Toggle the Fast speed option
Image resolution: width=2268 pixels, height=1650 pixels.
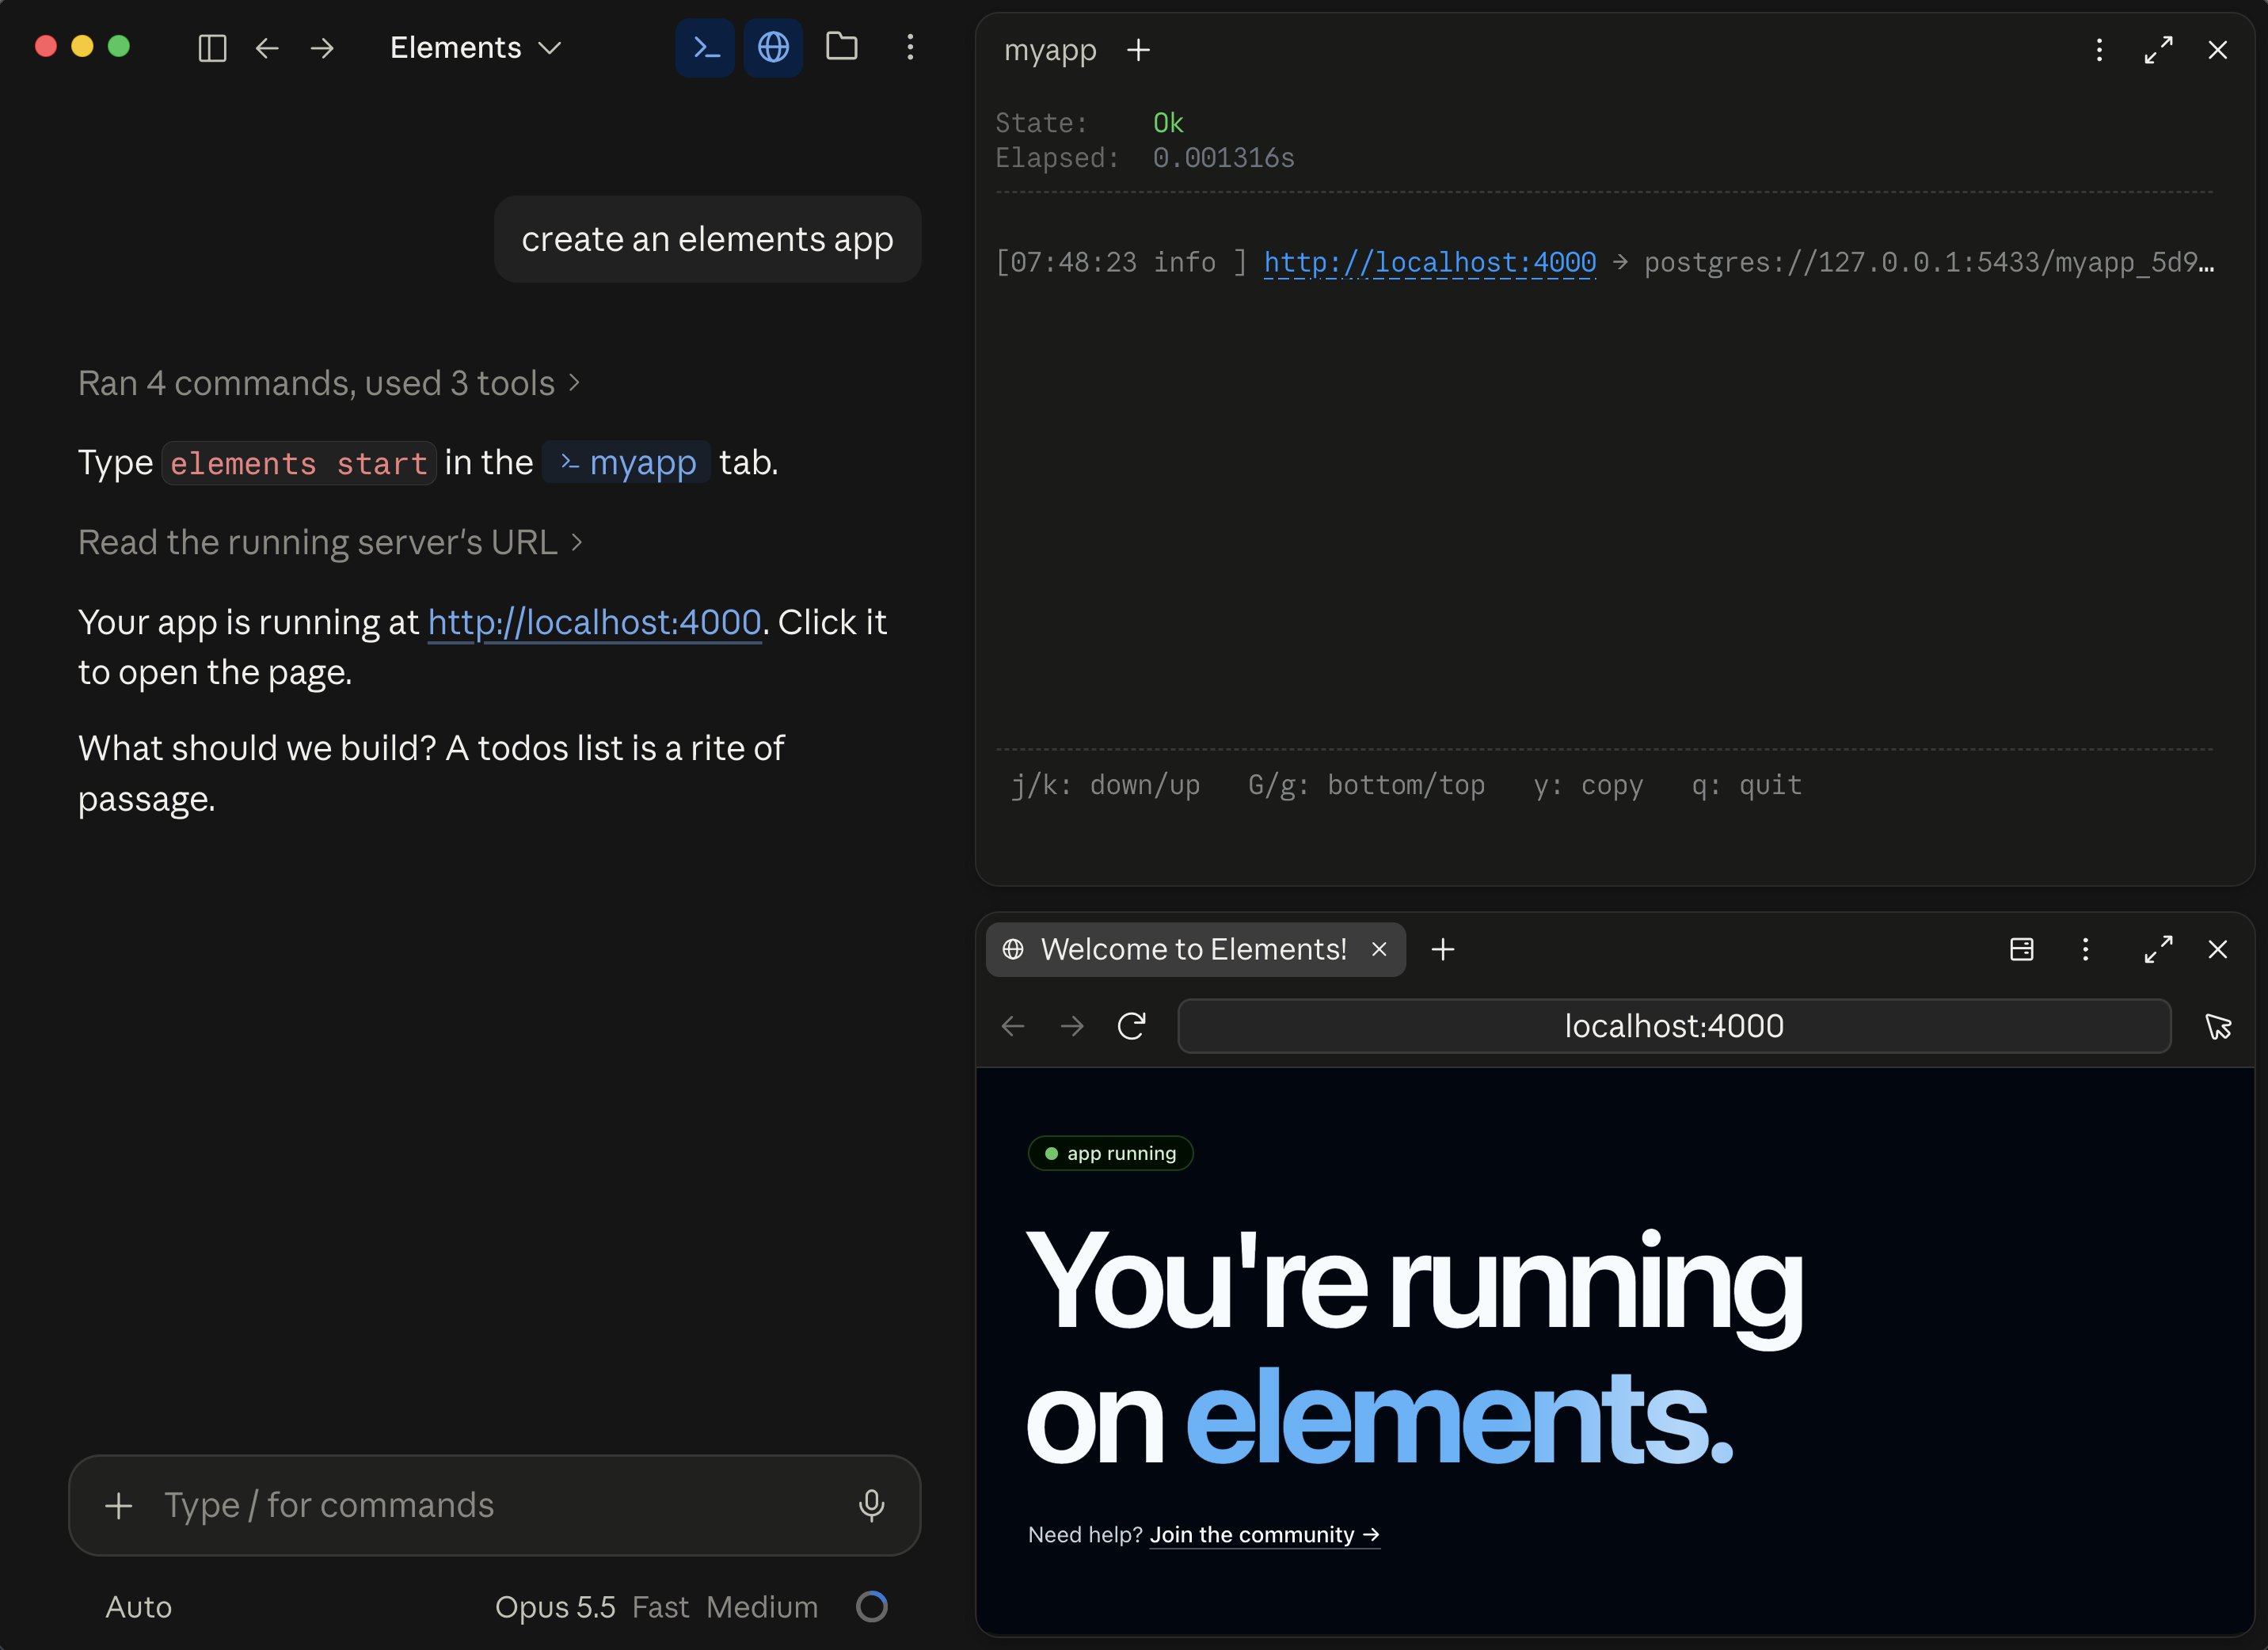click(660, 1607)
